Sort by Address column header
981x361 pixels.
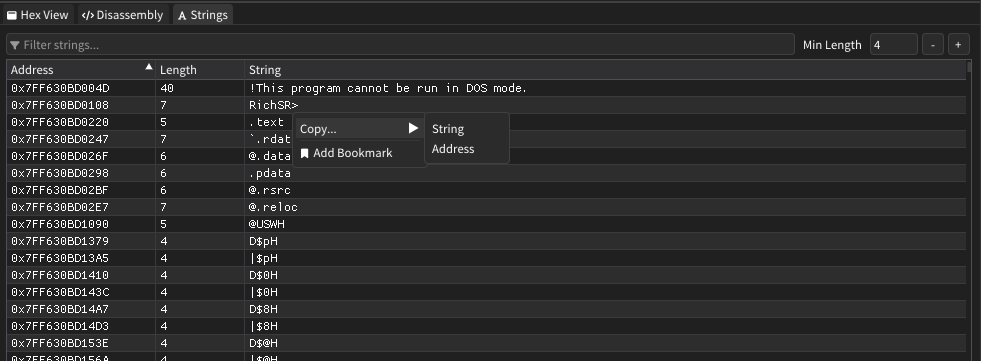[81, 69]
